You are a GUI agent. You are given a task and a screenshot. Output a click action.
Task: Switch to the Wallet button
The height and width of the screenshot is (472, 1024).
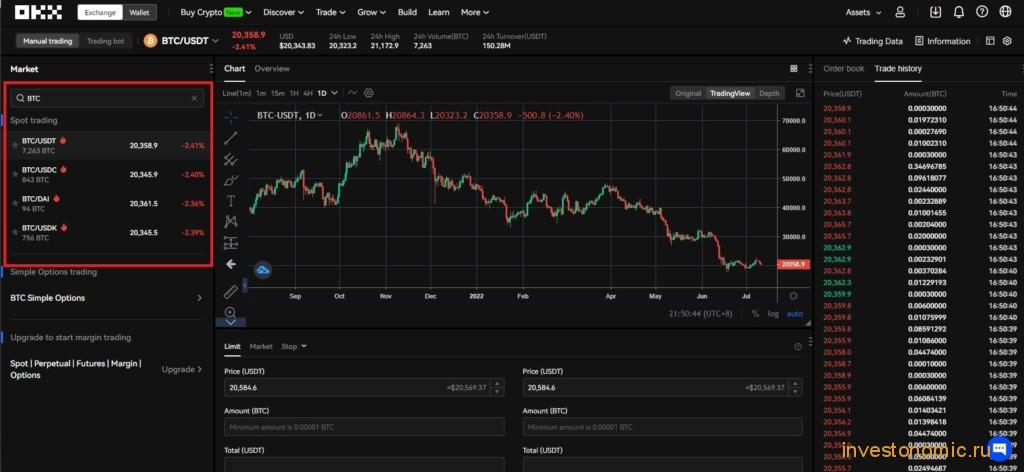tap(138, 12)
